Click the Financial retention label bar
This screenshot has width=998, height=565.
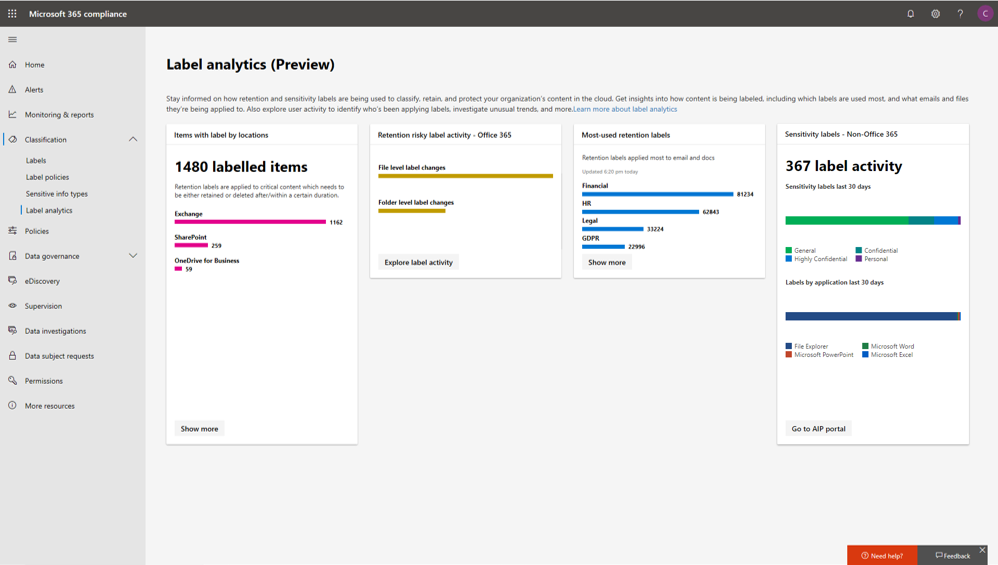[657, 194]
